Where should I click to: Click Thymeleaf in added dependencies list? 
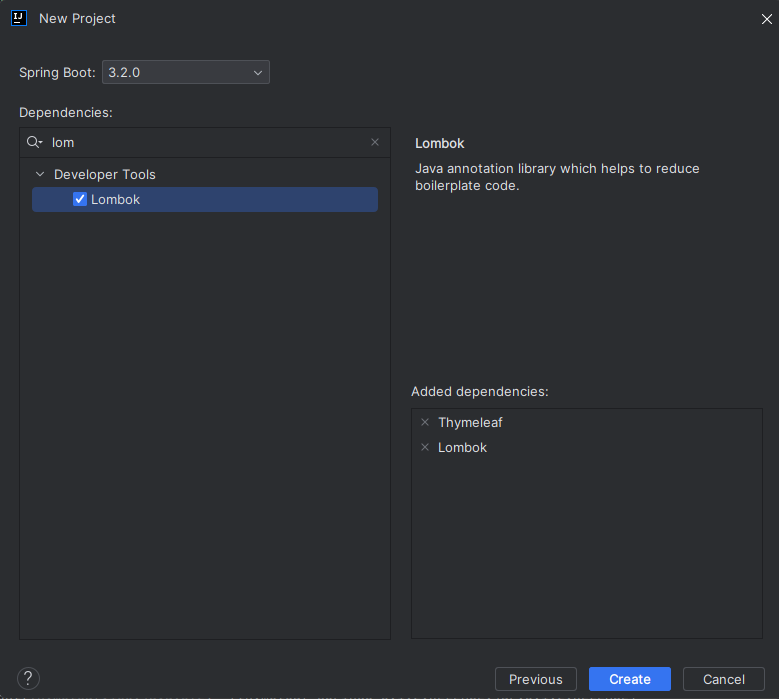[x=470, y=422]
